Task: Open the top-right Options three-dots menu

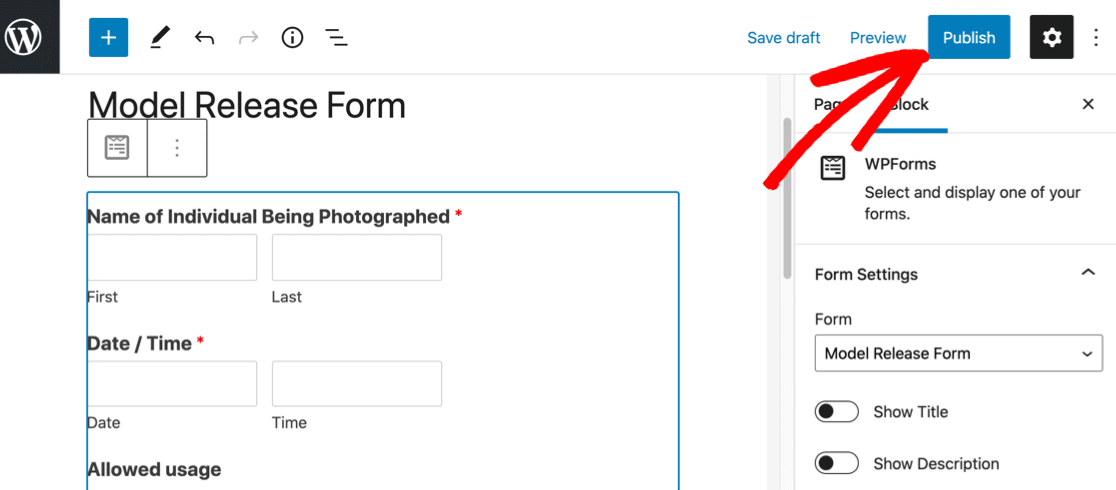Action: pyautogui.click(x=1096, y=38)
